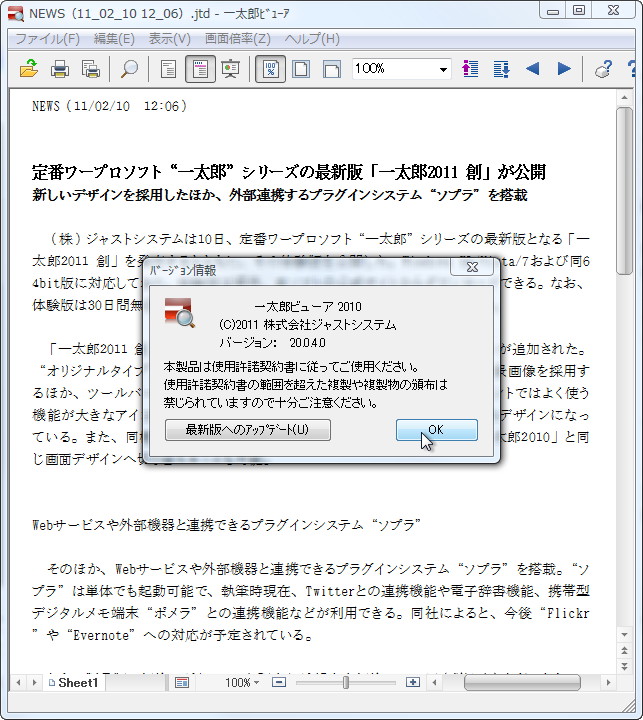Image resolution: width=643 pixels, height=720 pixels.
Task: Click paragraph line beginning 'そのほか、Webサービス'
Action: point(318,569)
